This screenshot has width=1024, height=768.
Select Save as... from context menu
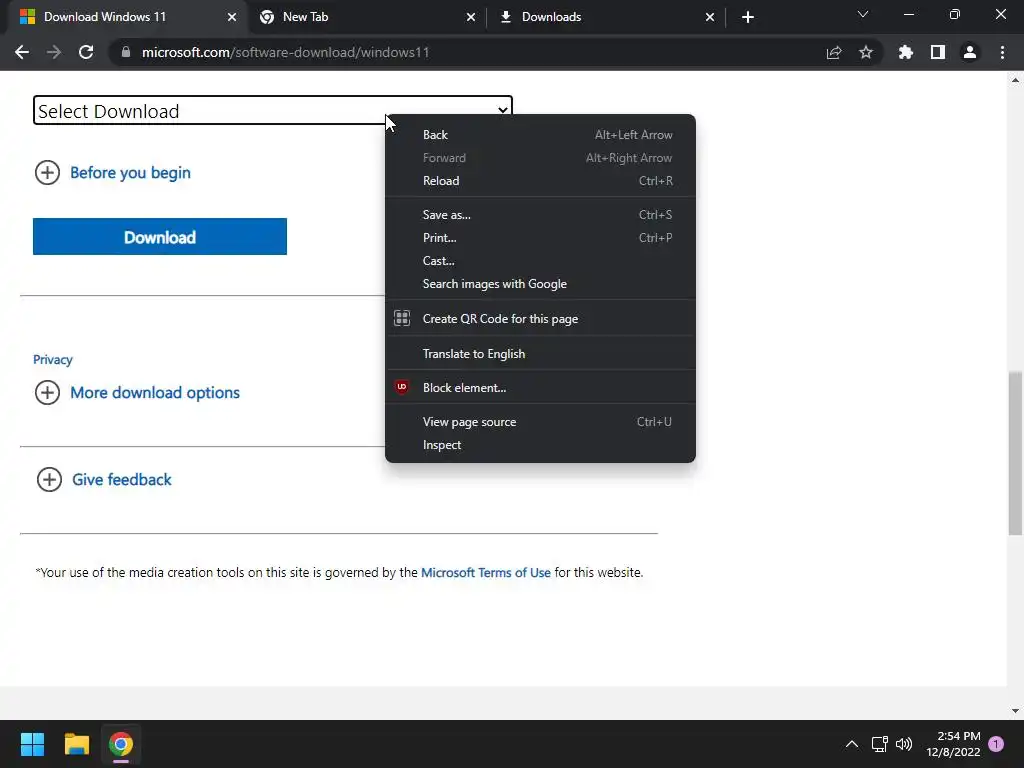pyautogui.click(x=540, y=215)
